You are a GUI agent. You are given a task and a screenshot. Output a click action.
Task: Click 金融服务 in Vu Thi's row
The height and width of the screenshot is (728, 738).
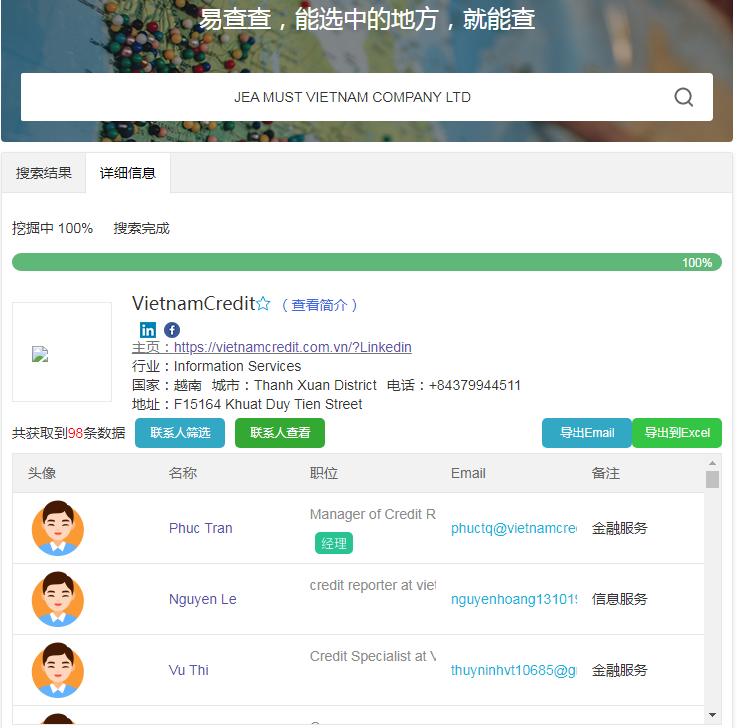coord(619,670)
